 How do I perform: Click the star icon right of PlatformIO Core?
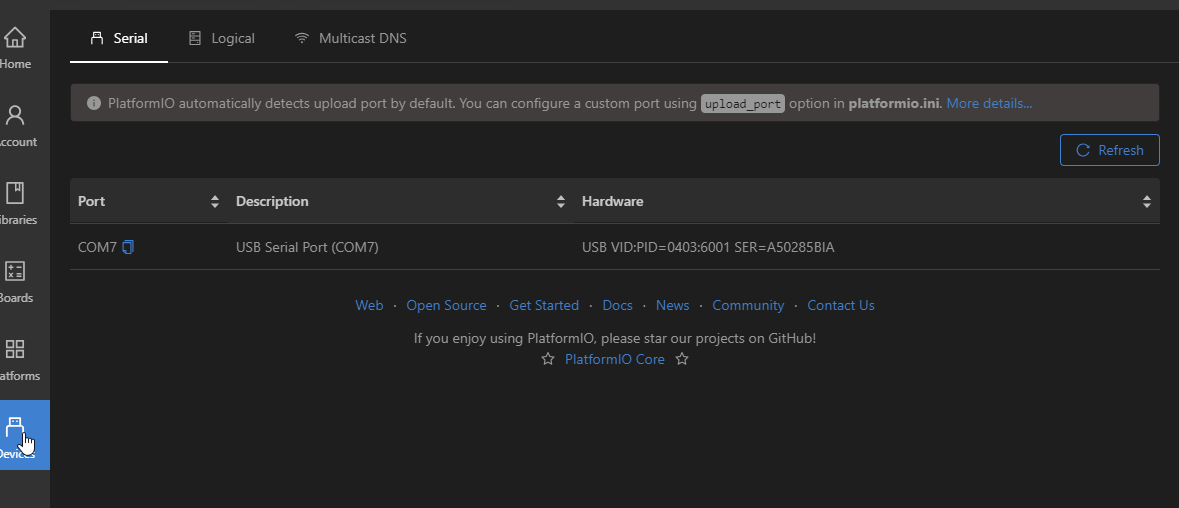pos(682,359)
